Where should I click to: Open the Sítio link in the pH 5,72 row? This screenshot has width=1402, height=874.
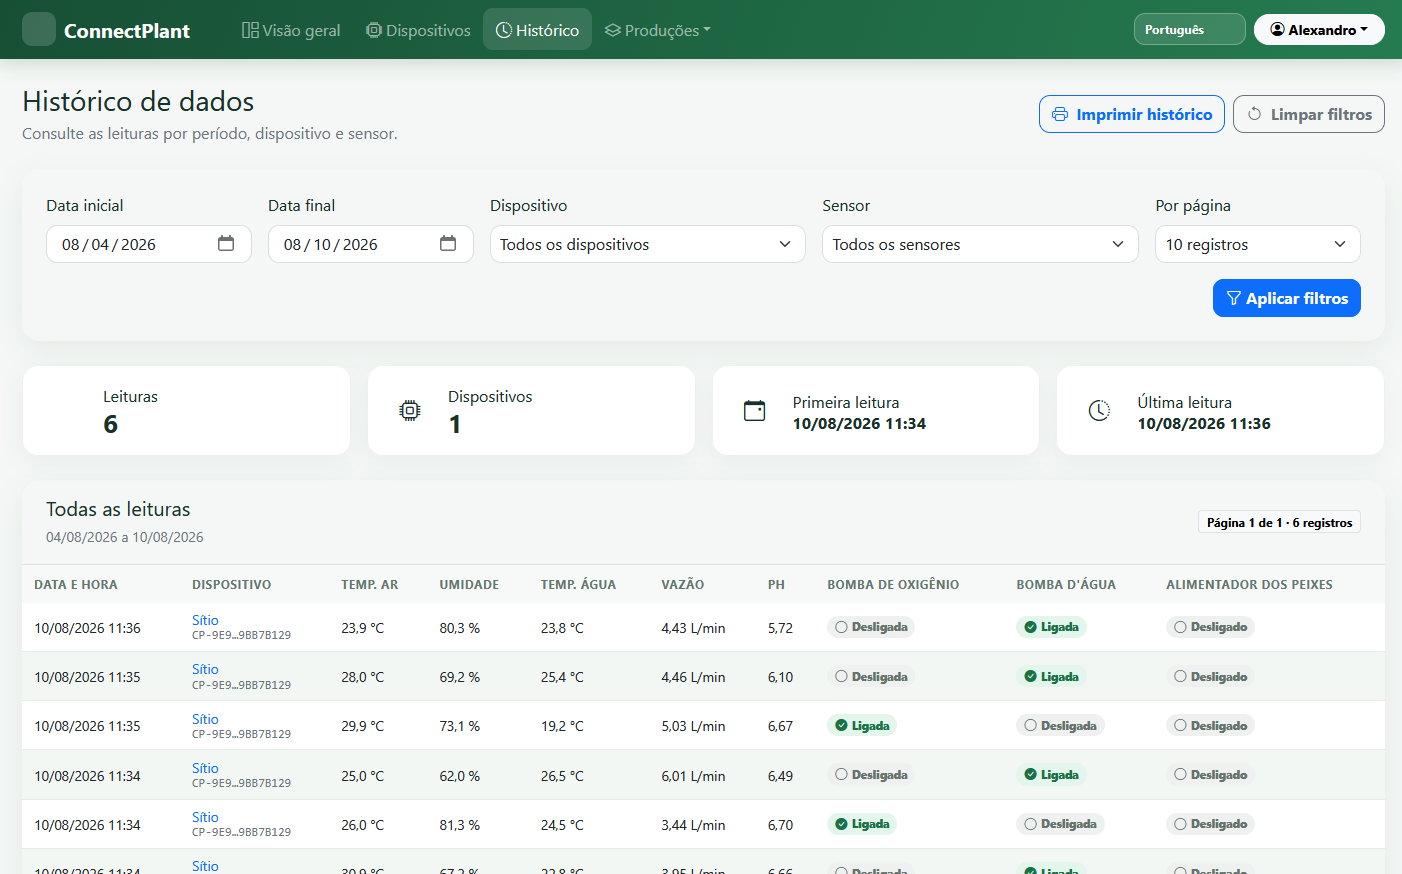click(205, 620)
